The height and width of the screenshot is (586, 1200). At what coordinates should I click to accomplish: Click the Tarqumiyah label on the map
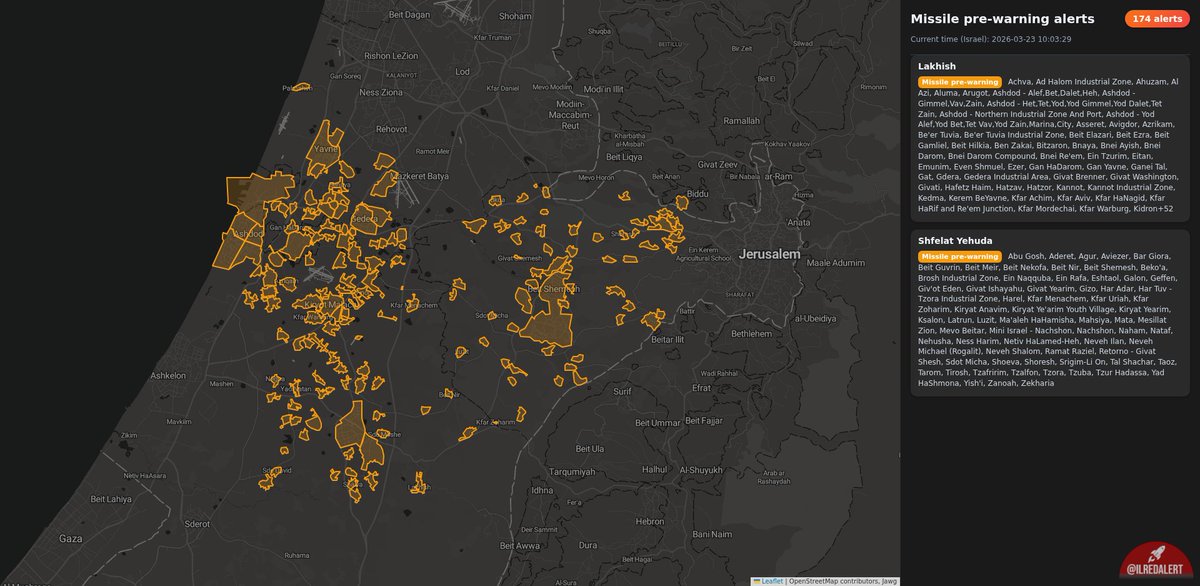point(572,472)
